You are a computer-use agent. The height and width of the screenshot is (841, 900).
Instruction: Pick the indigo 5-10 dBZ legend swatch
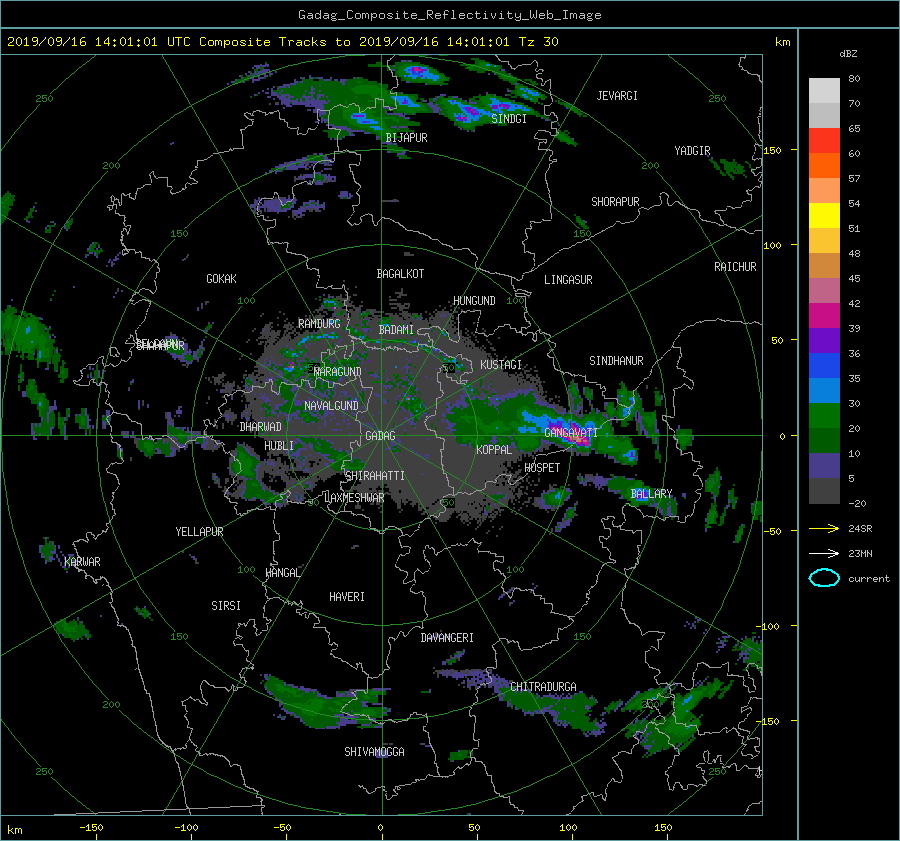pos(824,466)
